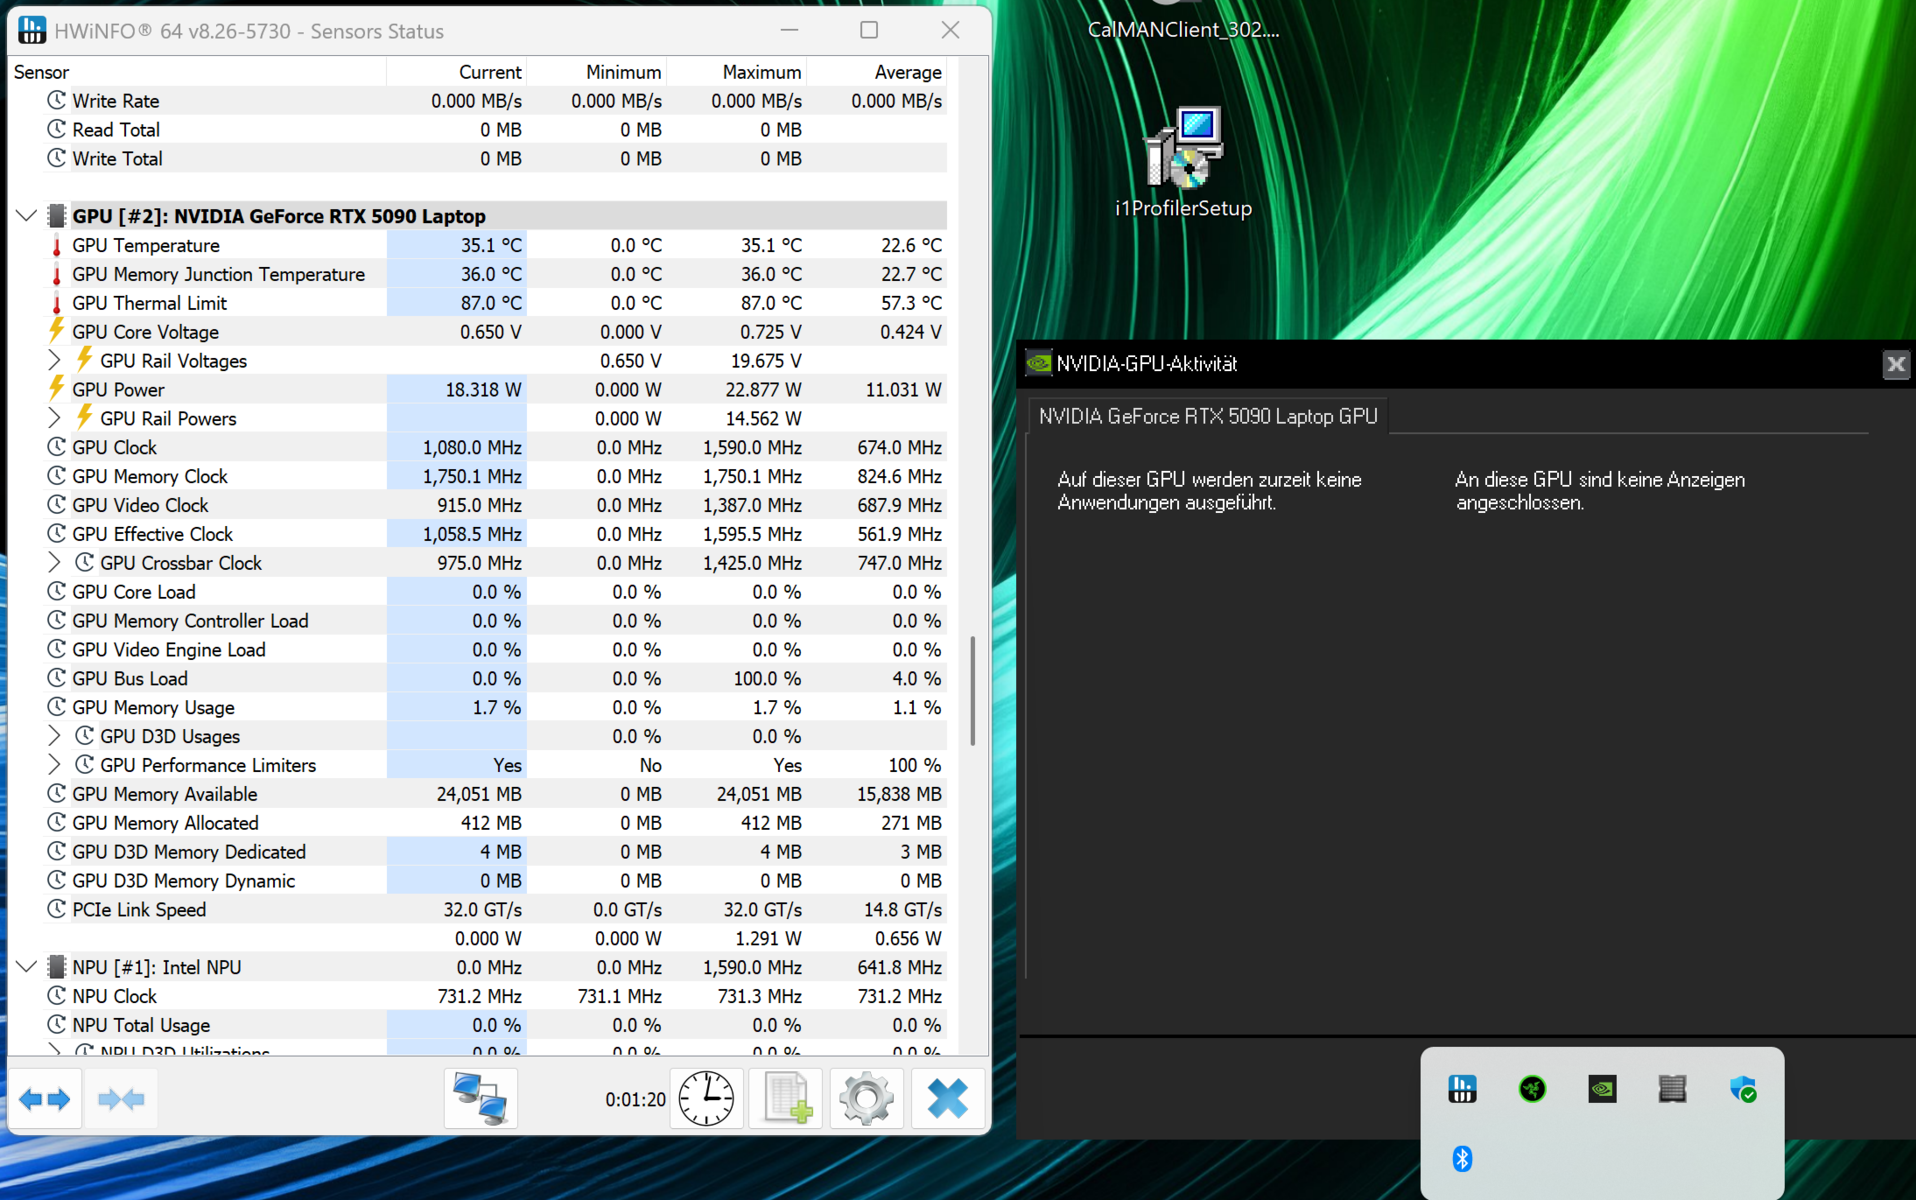Image resolution: width=1916 pixels, height=1200 pixels.
Task: Select the Read Total row label
Action: point(116,130)
